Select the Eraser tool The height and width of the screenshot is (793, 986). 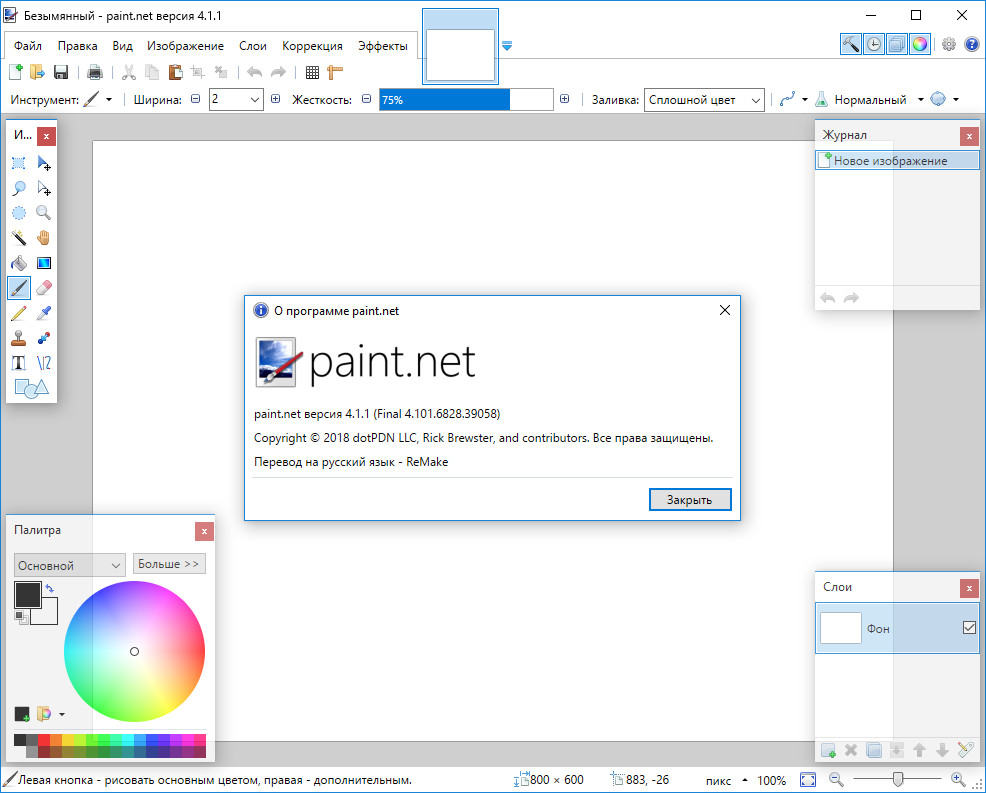(x=43, y=288)
